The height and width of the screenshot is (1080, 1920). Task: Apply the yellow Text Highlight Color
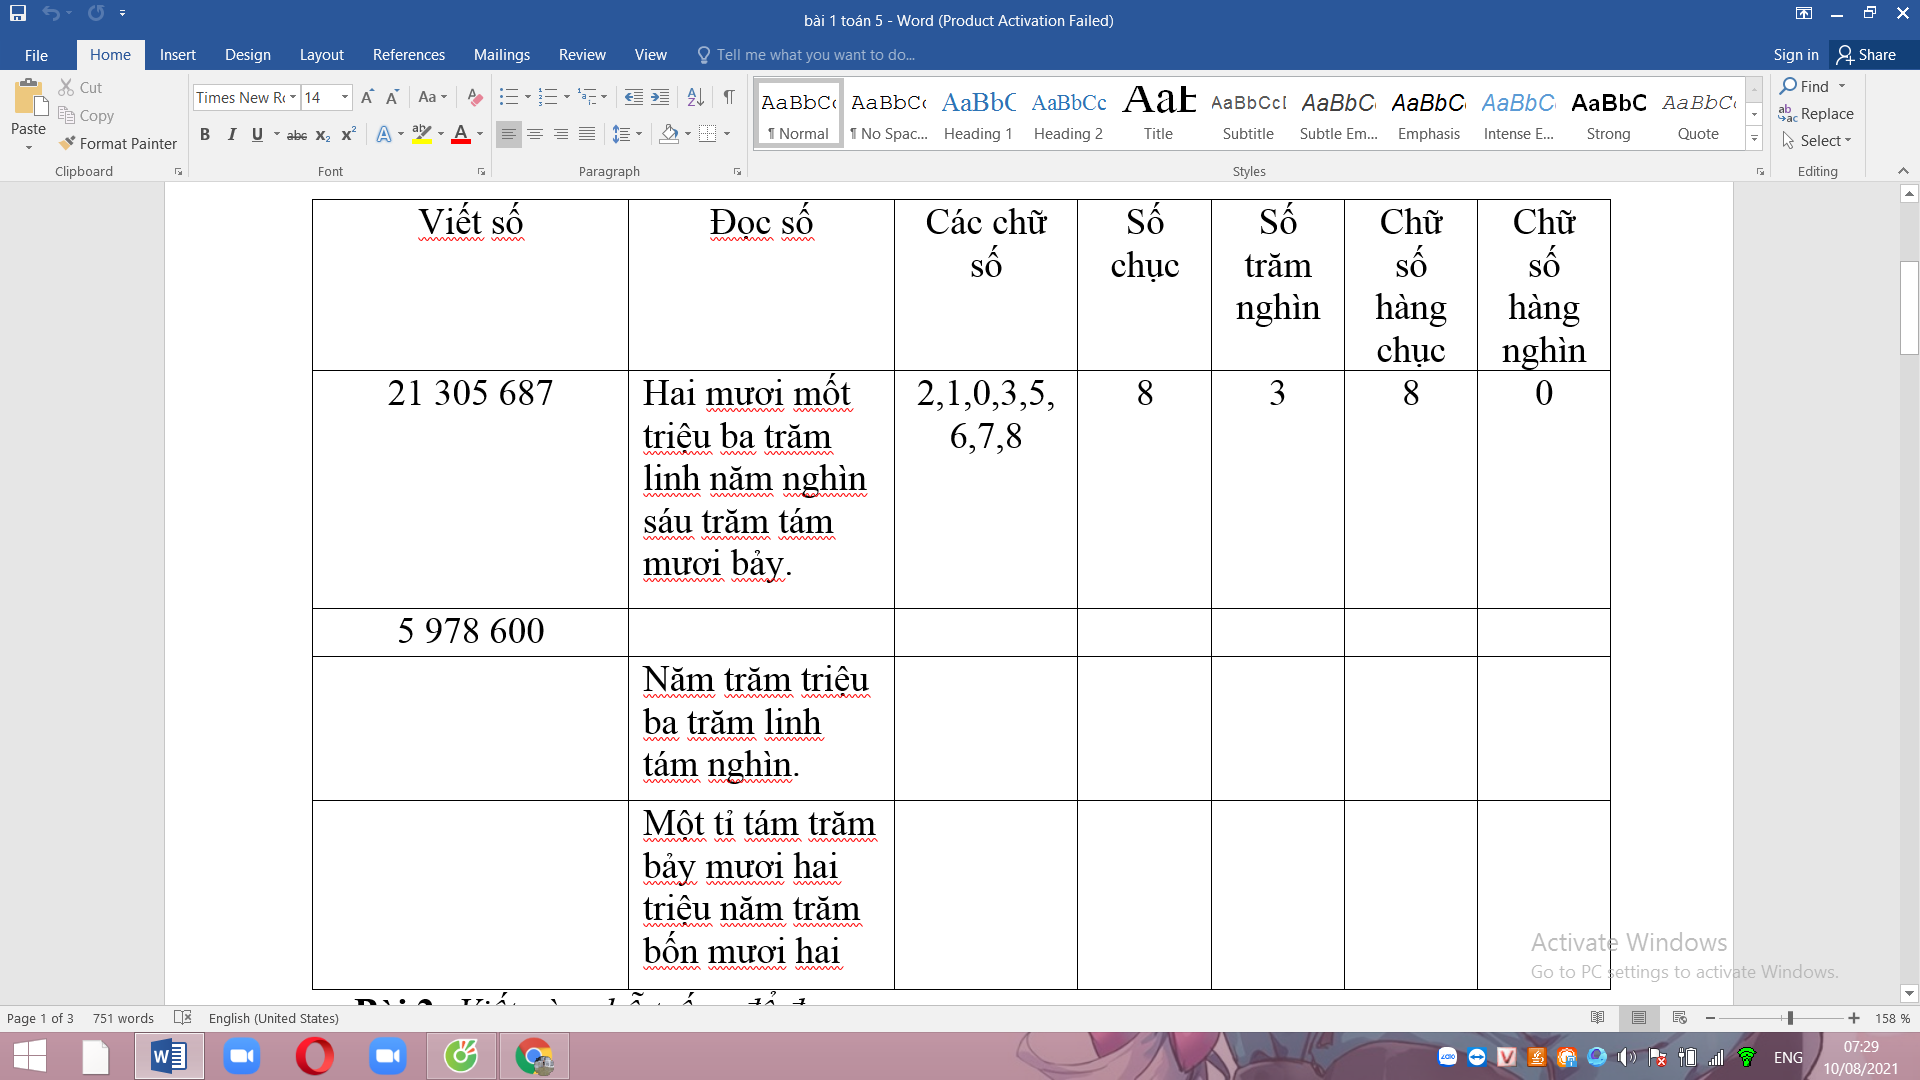421,135
